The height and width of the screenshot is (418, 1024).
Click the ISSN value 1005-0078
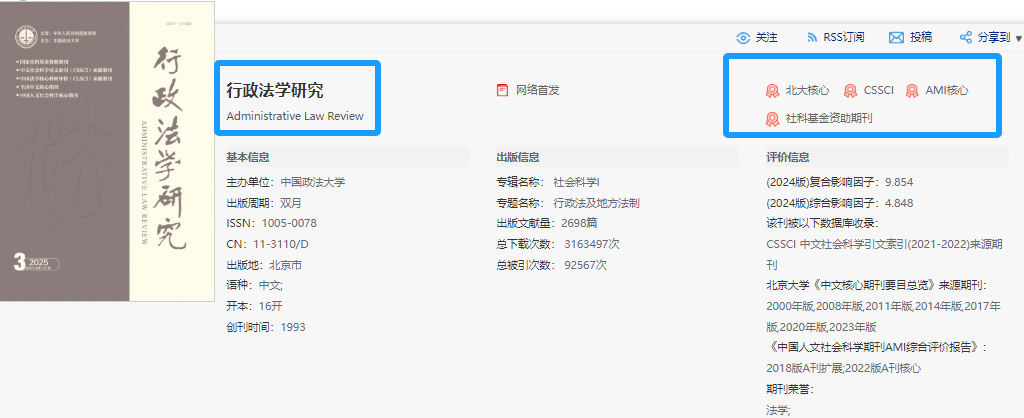pos(289,223)
